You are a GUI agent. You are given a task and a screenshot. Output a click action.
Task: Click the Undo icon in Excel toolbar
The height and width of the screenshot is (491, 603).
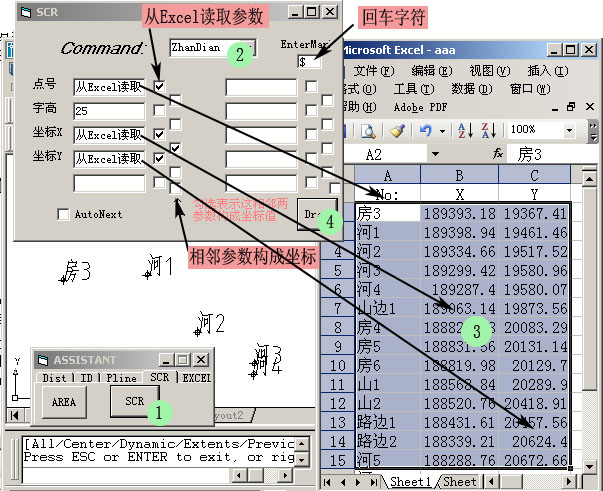click(426, 130)
